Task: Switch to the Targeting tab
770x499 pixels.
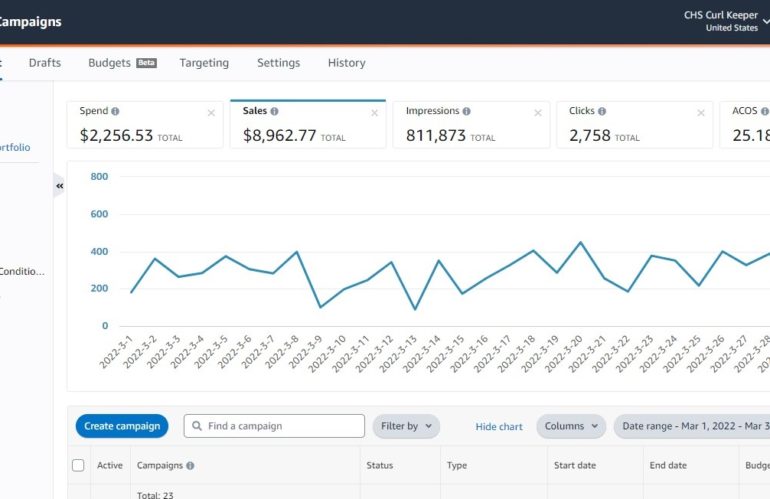Action: click(204, 63)
